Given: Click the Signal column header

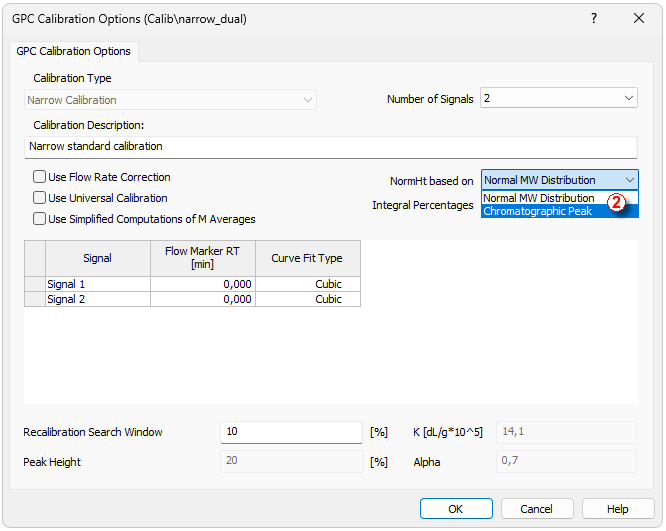Looking at the screenshot, I should [98, 258].
